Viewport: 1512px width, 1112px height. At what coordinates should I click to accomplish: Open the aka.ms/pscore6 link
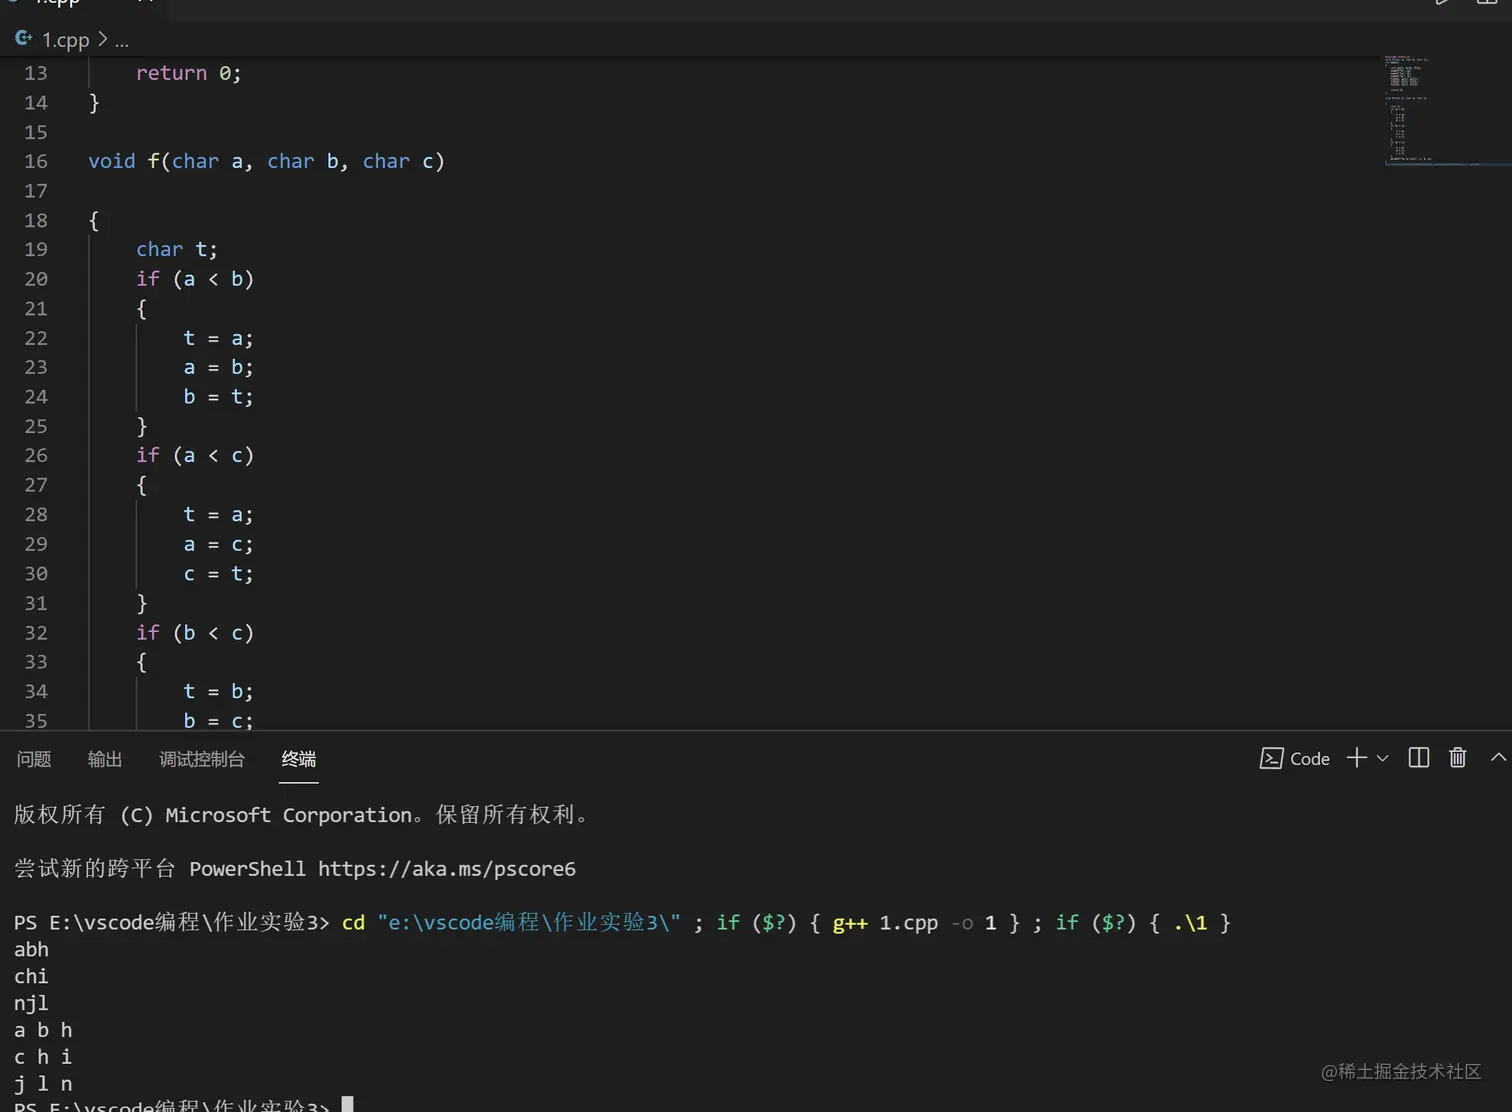click(447, 869)
